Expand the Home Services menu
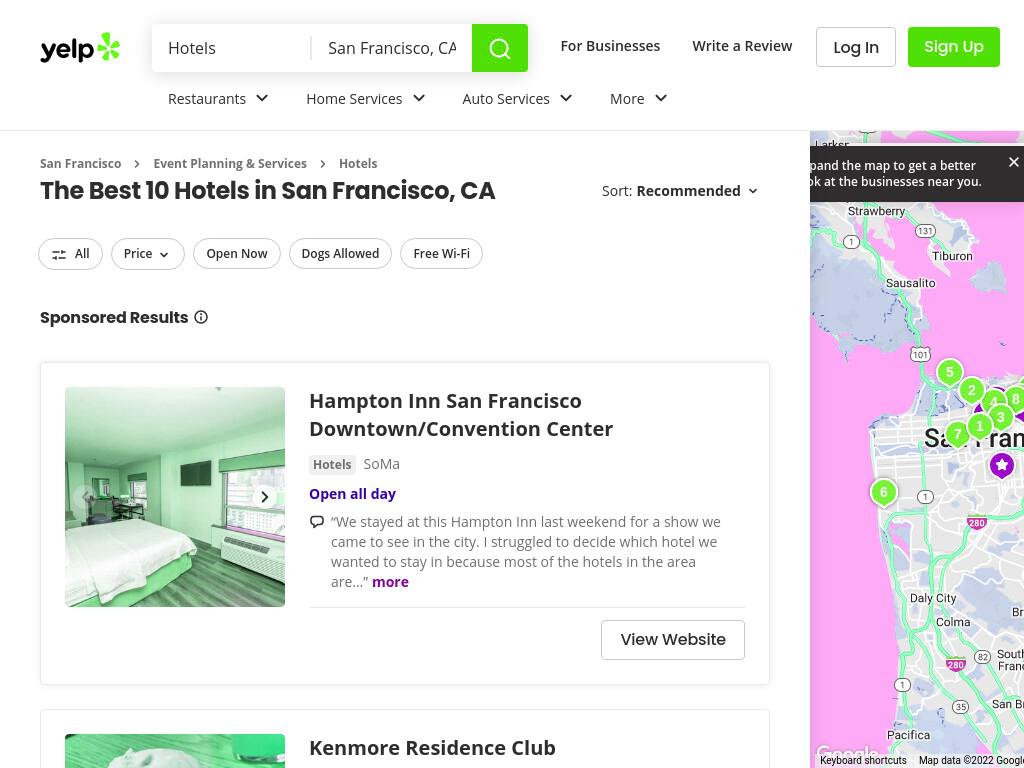1024x768 pixels. click(x=366, y=99)
